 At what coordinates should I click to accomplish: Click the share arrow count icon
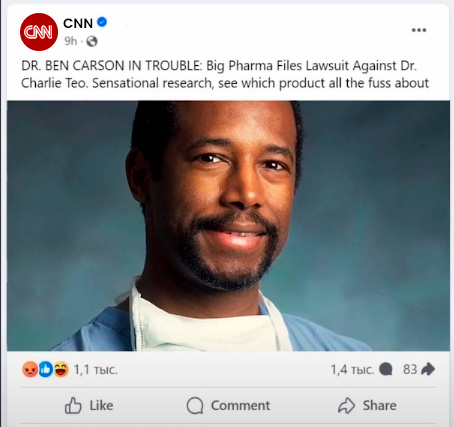click(428, 369)
